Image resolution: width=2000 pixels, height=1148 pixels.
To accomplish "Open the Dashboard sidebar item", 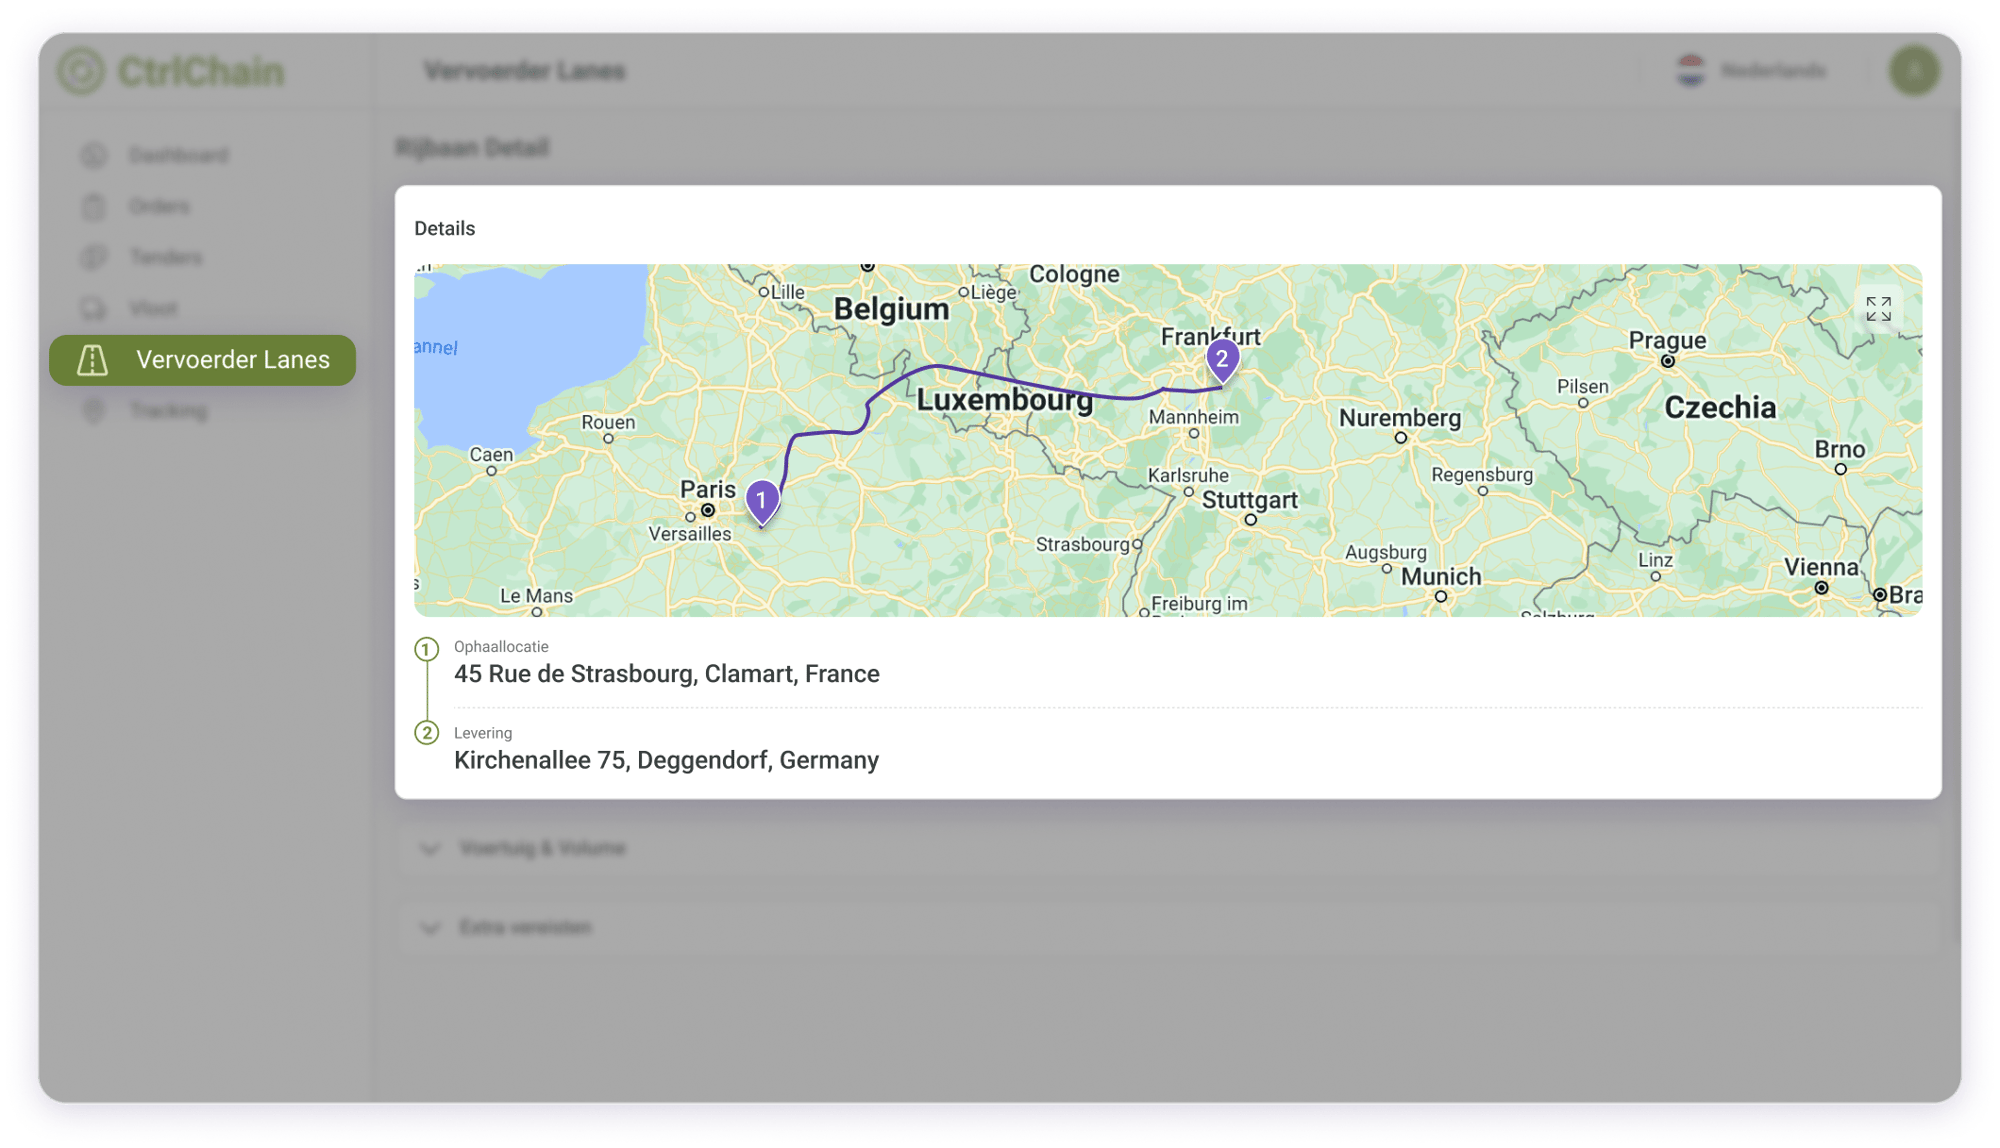I will 178,155.
